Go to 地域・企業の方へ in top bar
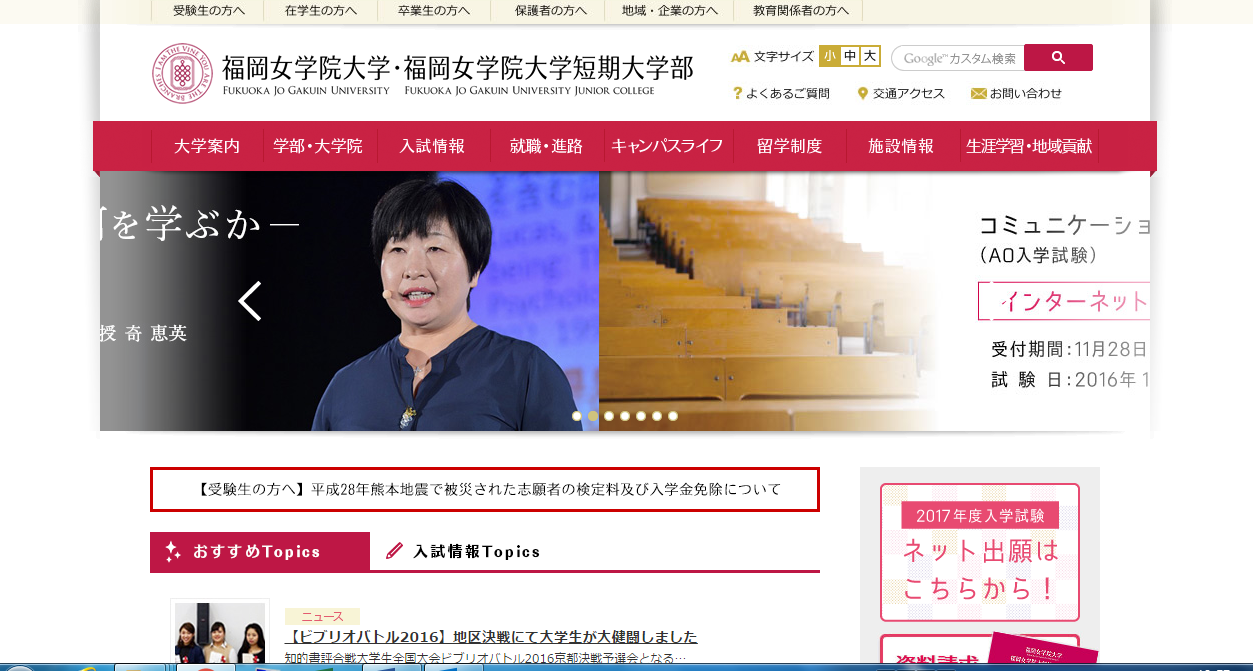 (669, 11)
